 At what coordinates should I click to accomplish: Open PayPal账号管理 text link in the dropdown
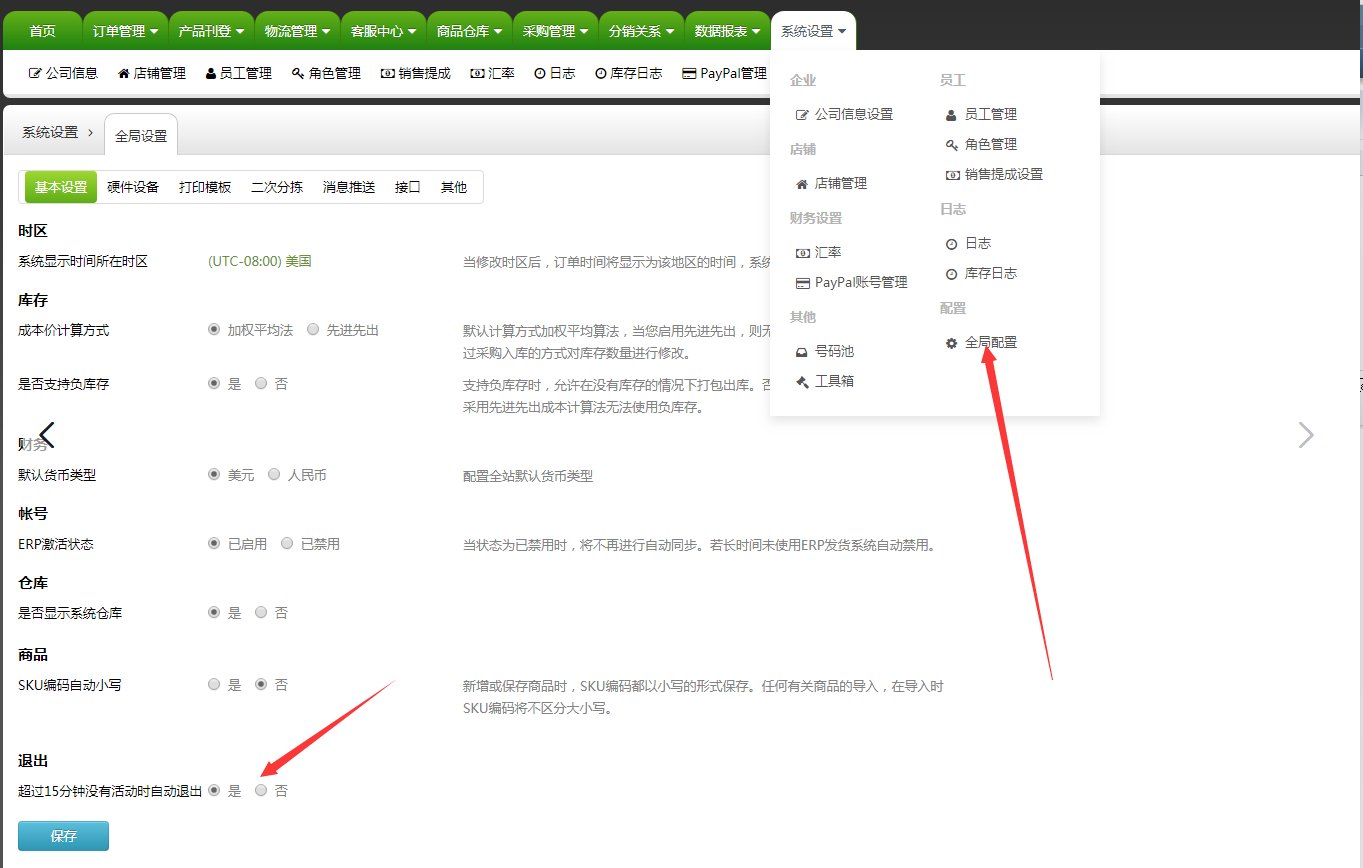pyautogui.click(x=861, y=283)
